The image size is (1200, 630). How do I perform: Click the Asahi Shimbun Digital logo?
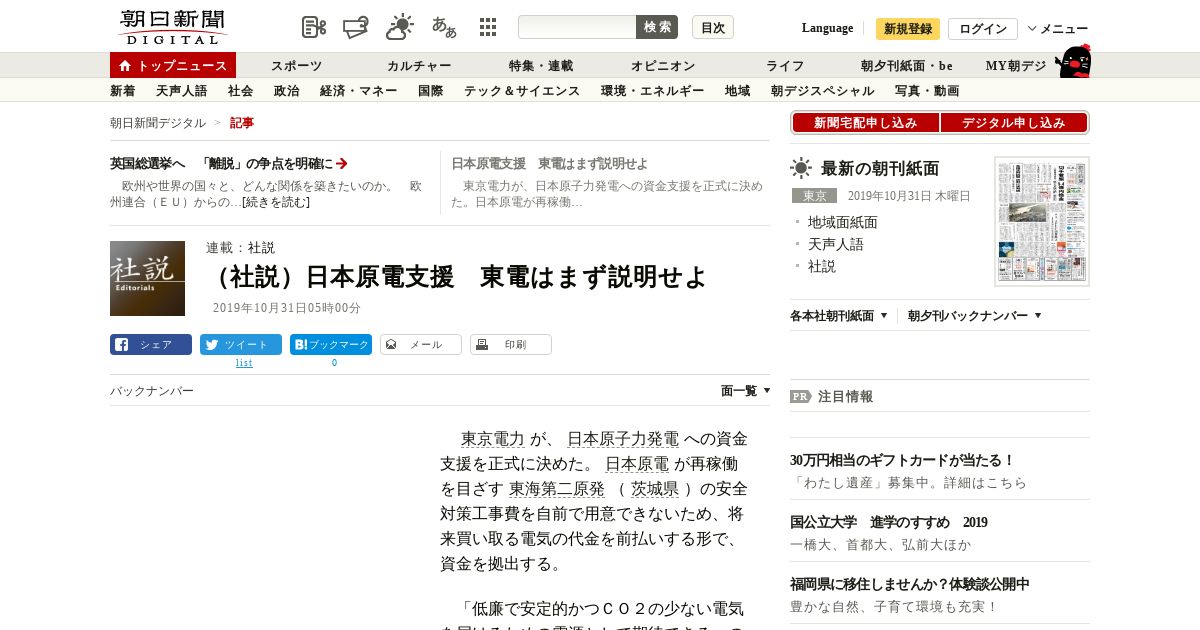tap(172, 27)
